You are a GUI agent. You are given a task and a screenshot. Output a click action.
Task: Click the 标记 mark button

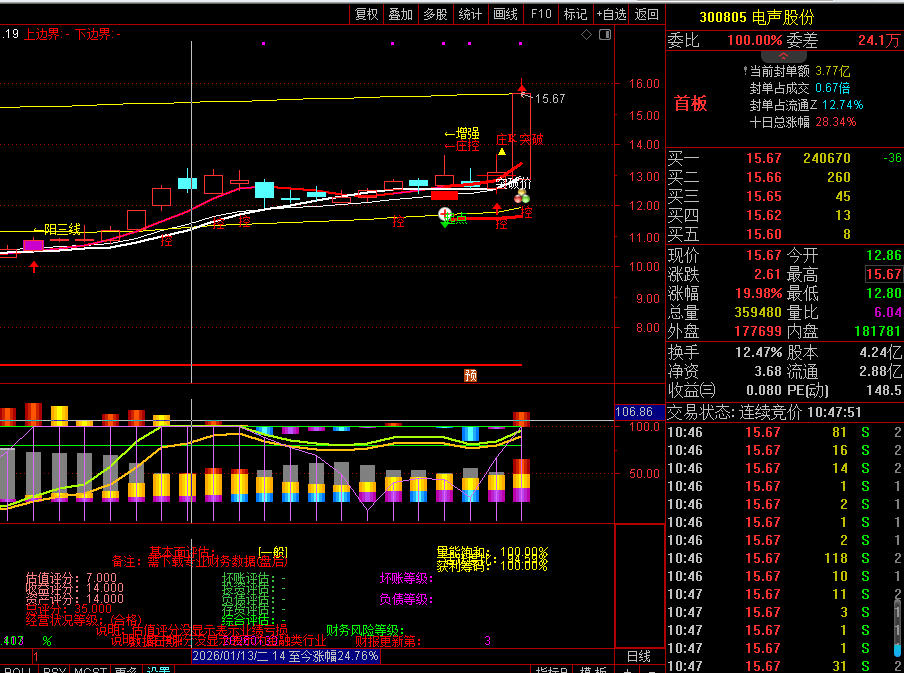[575, 14]
